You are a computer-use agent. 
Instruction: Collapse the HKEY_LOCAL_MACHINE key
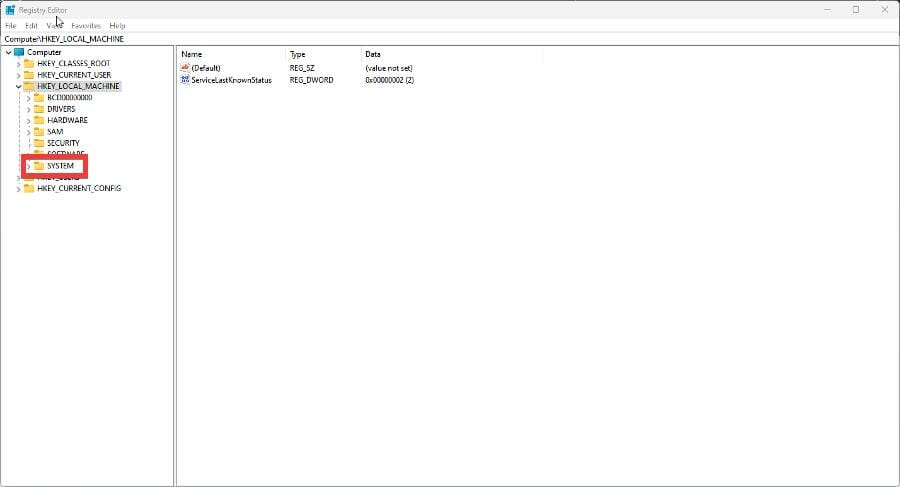(x=18, y=86)
